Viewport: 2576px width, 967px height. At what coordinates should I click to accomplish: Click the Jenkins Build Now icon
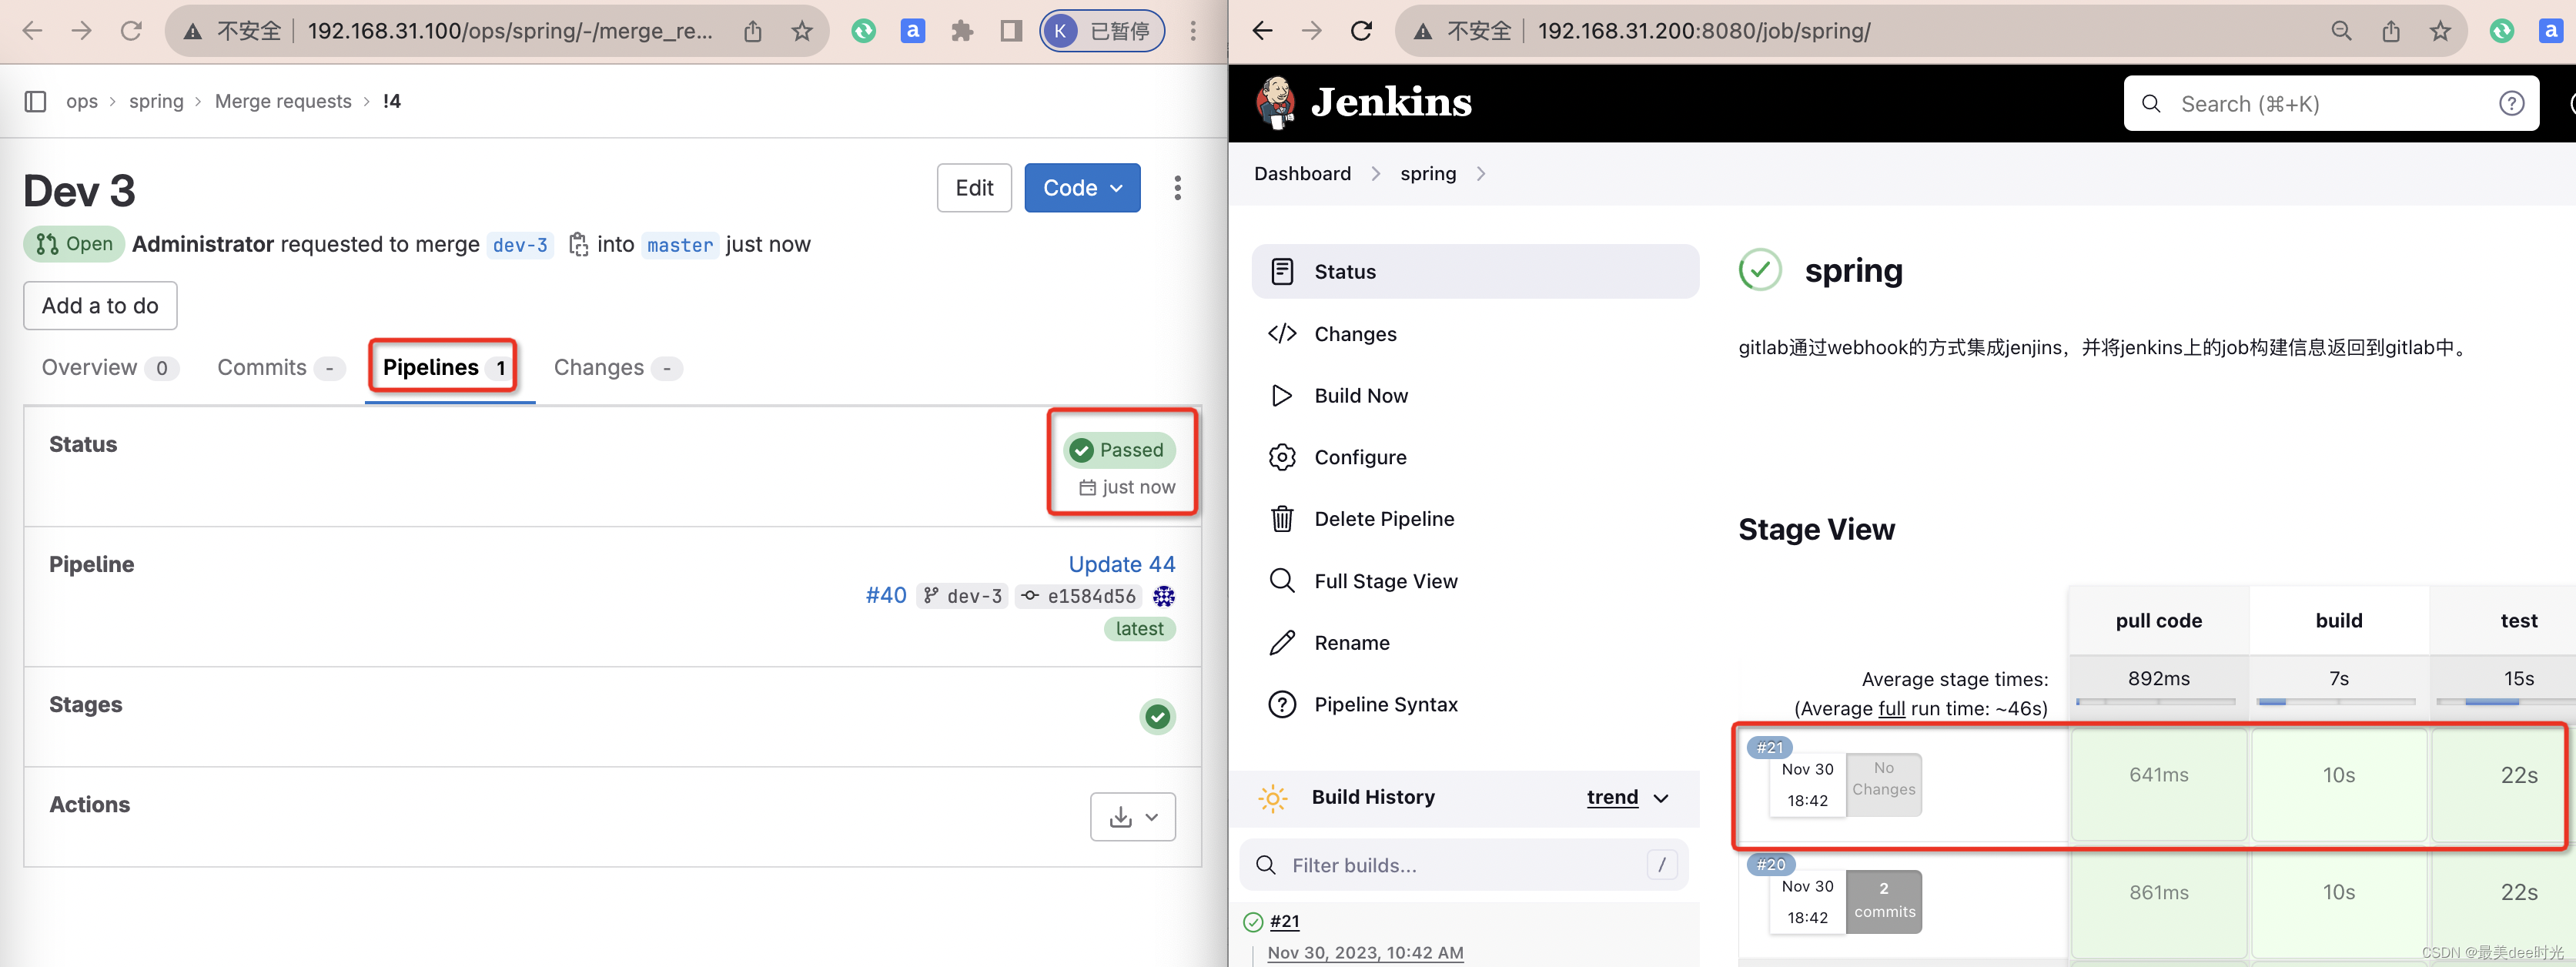(x=1283, y=394)
